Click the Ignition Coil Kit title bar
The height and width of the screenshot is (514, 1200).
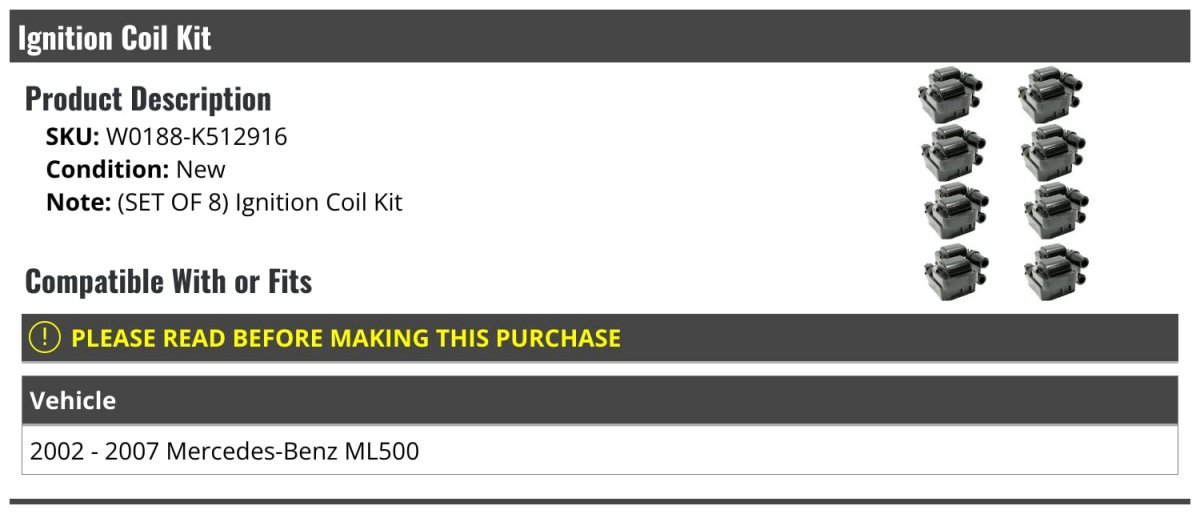click(115, 38)
